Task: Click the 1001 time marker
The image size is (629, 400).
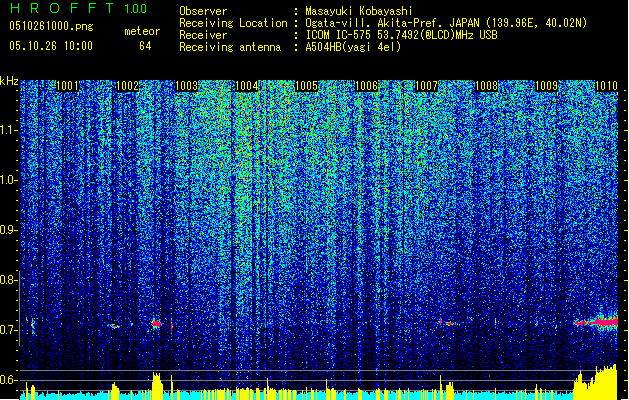Action: [x=67, y=85]
